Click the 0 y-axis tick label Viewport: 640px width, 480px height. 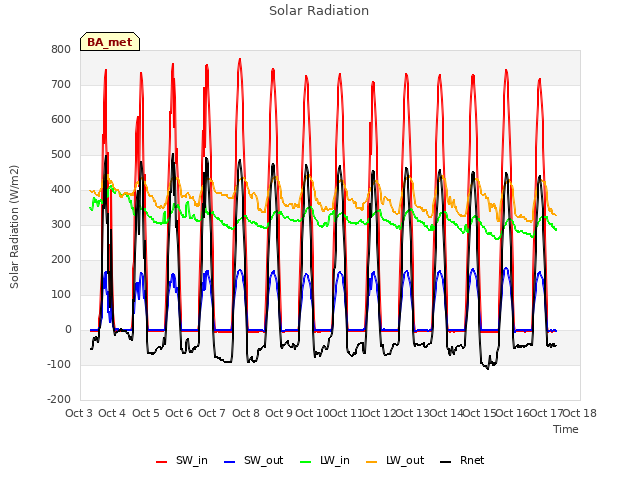coord(68,330)
